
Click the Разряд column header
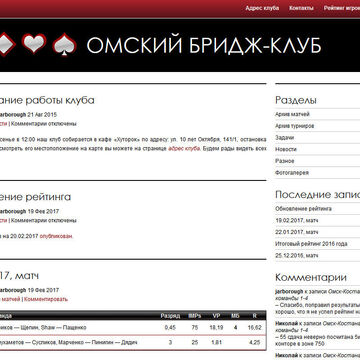tap(170, 316)
